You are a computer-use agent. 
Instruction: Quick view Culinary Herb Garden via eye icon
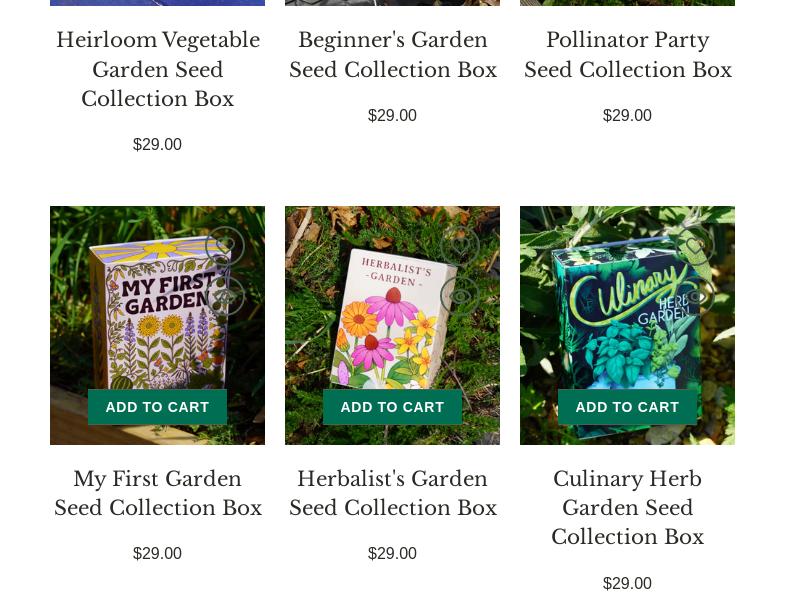tap(695, 296)
